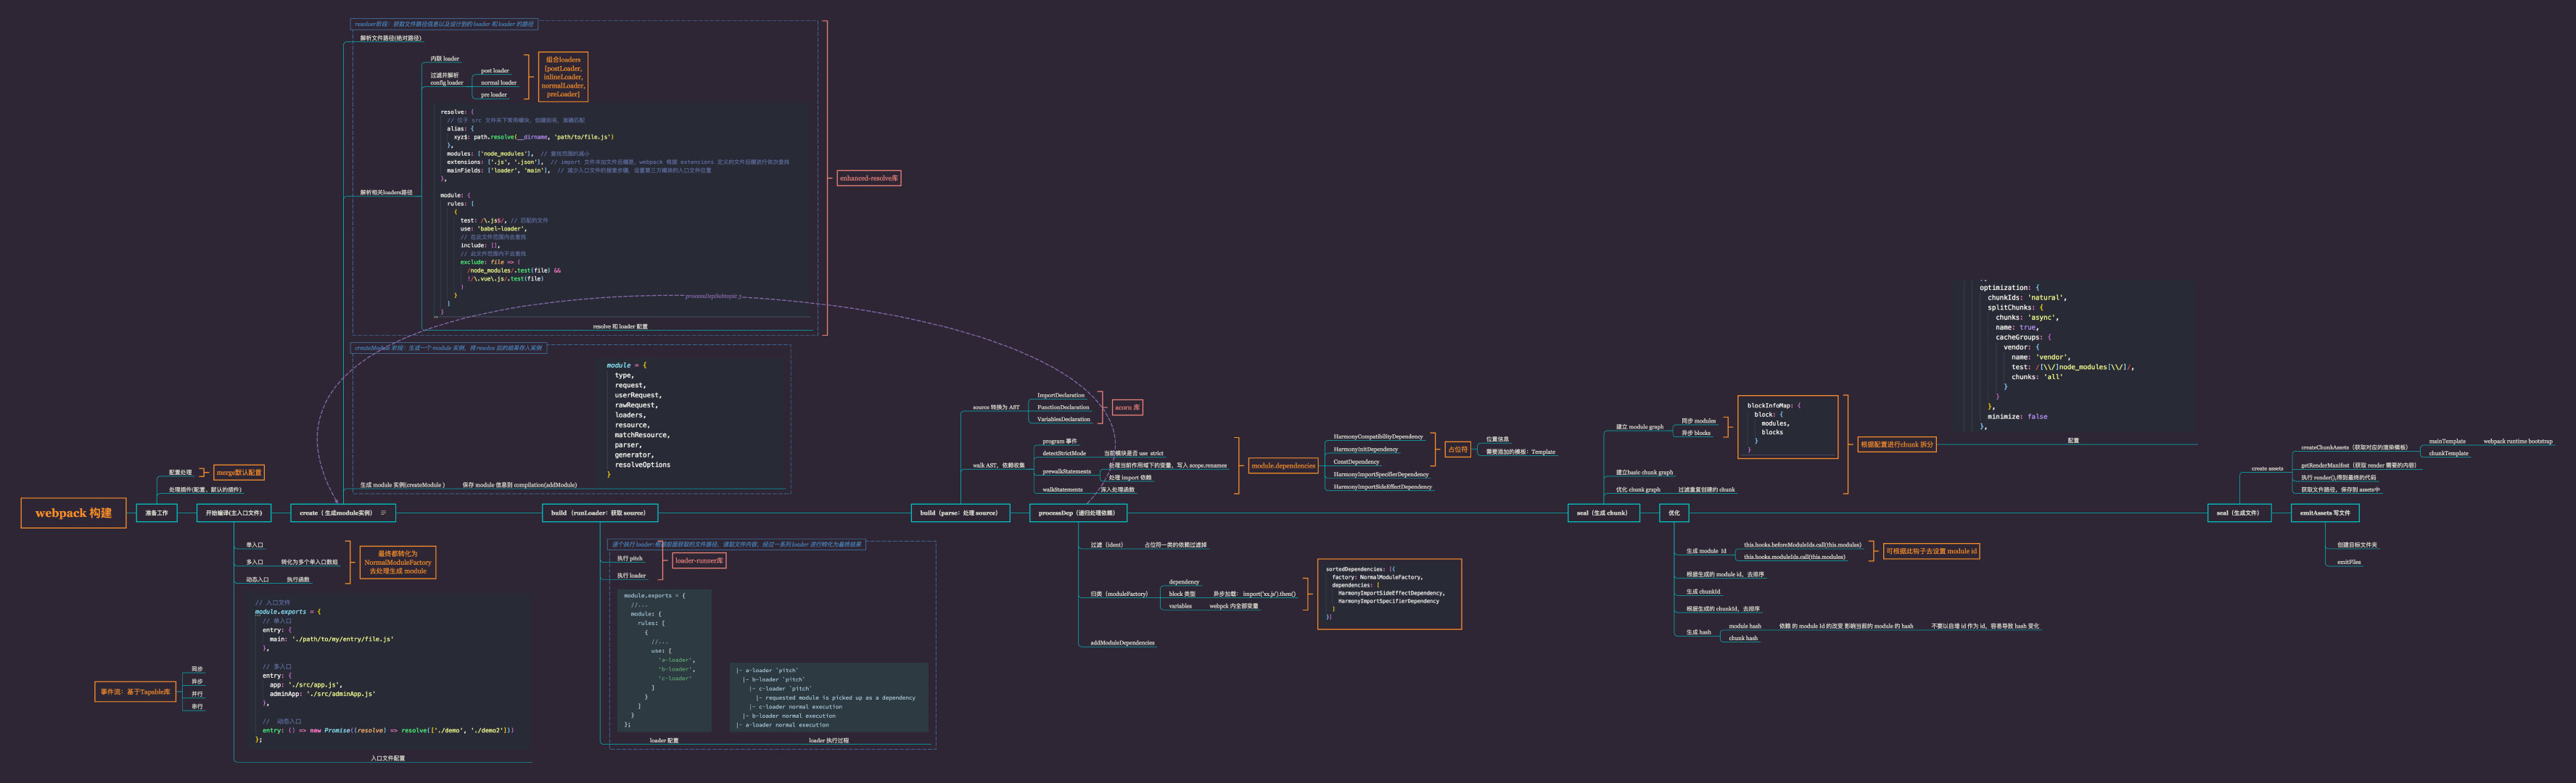This screenshot has width=2576, height=783.
Task: Select the 'loader-runner库' callout
Action: click(698, 561)
